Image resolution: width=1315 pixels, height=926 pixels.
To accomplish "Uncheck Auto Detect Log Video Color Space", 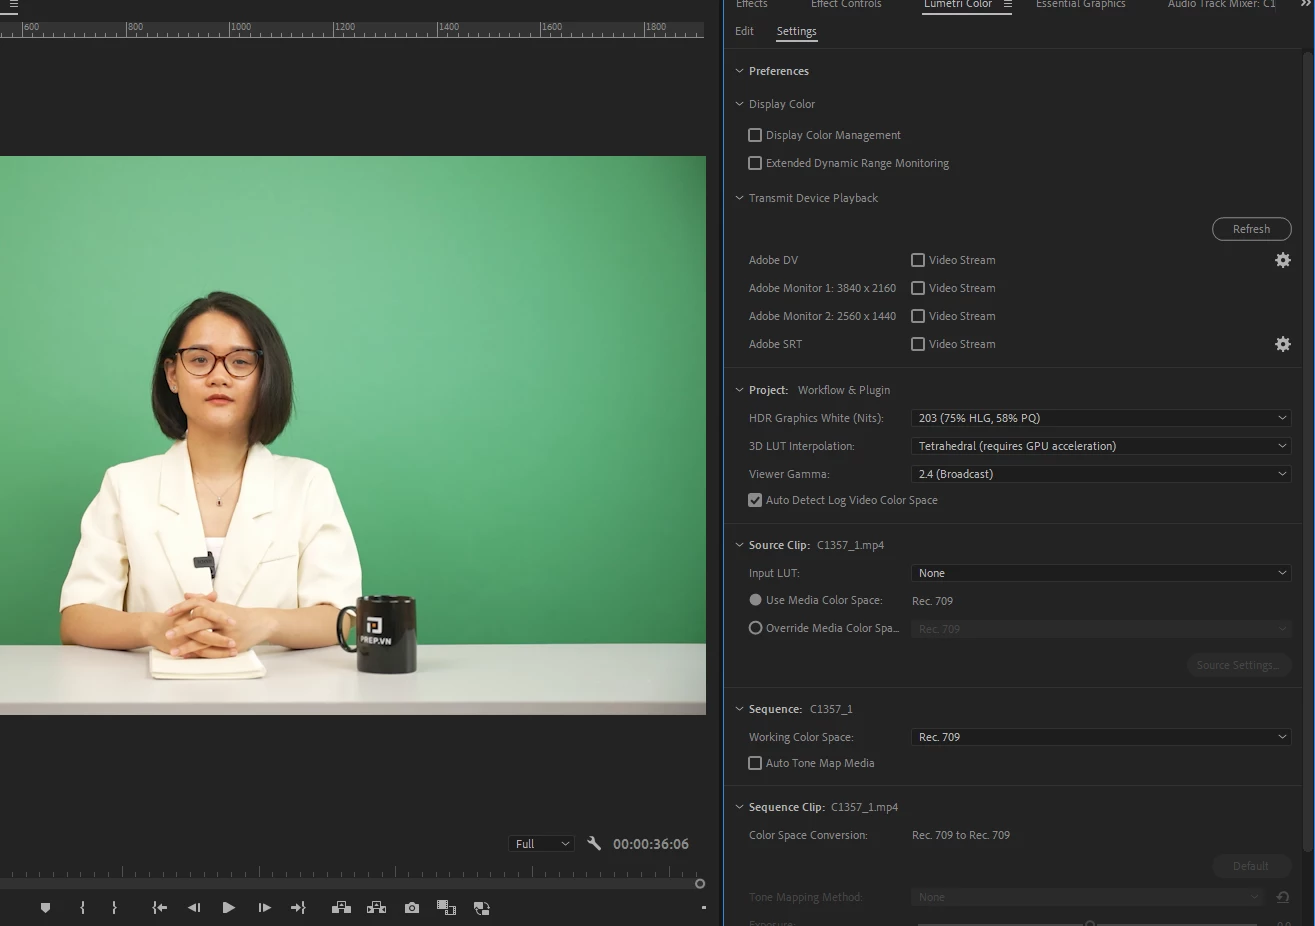I will (x=755, y=500).
